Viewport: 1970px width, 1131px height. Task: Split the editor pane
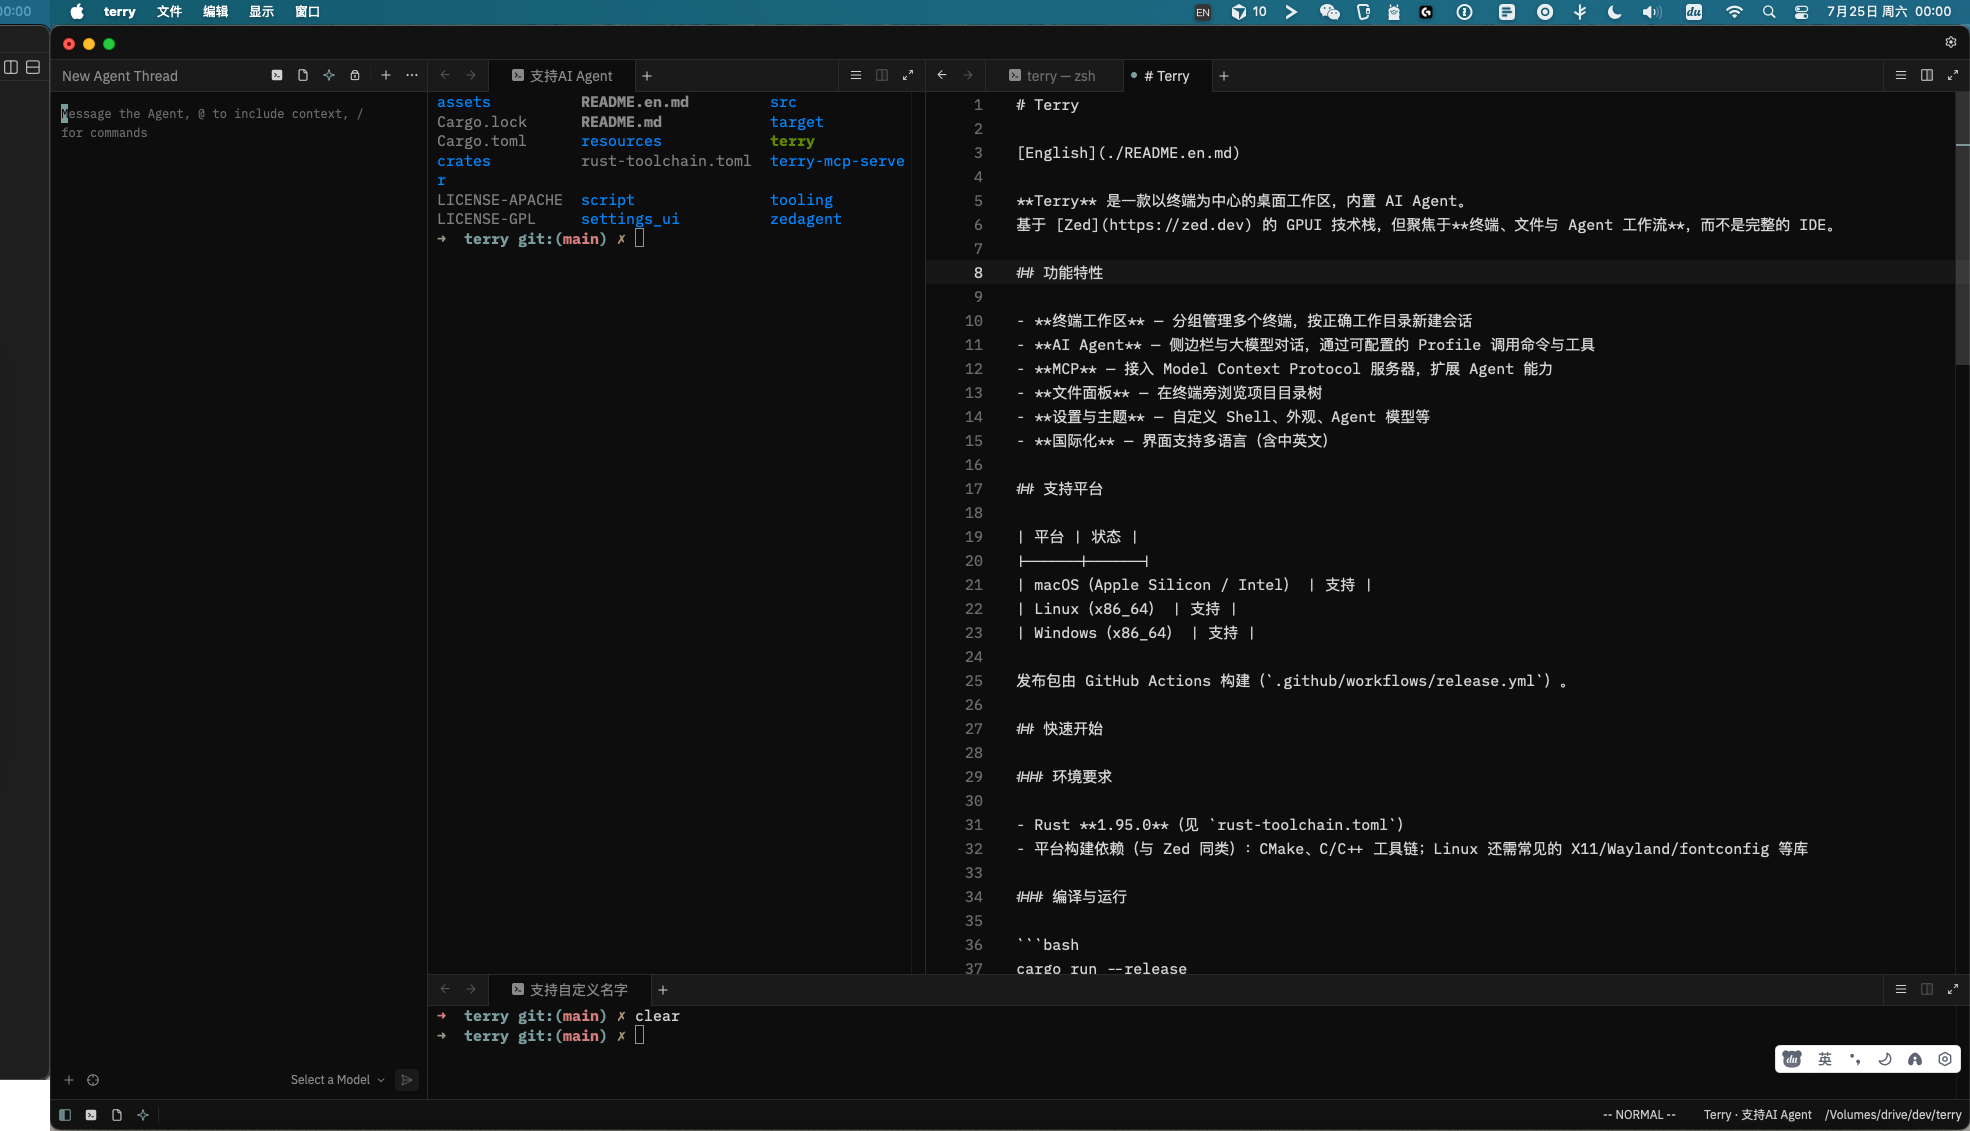point(1927,75)
